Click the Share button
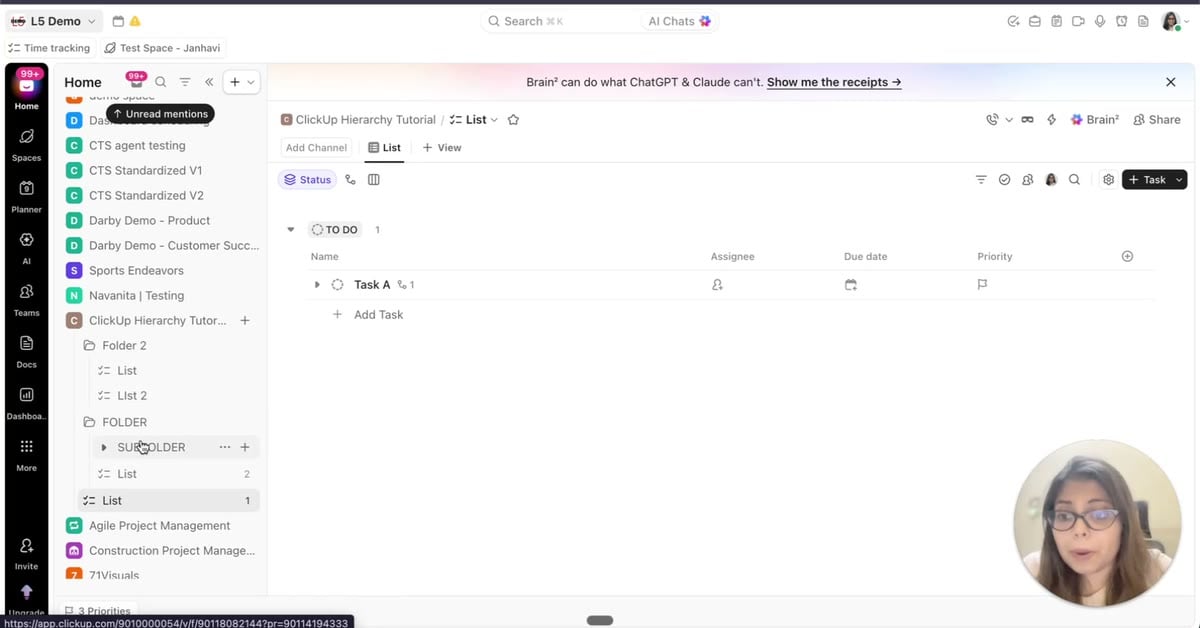Image resolution: width=1200 pixels, height=628 pixels. coord(1156,119)
